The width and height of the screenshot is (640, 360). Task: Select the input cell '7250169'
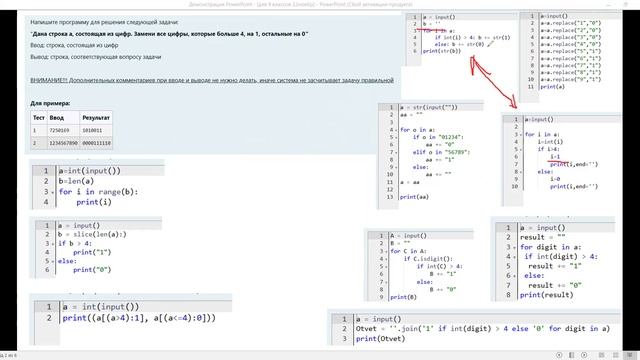[59, 131]
